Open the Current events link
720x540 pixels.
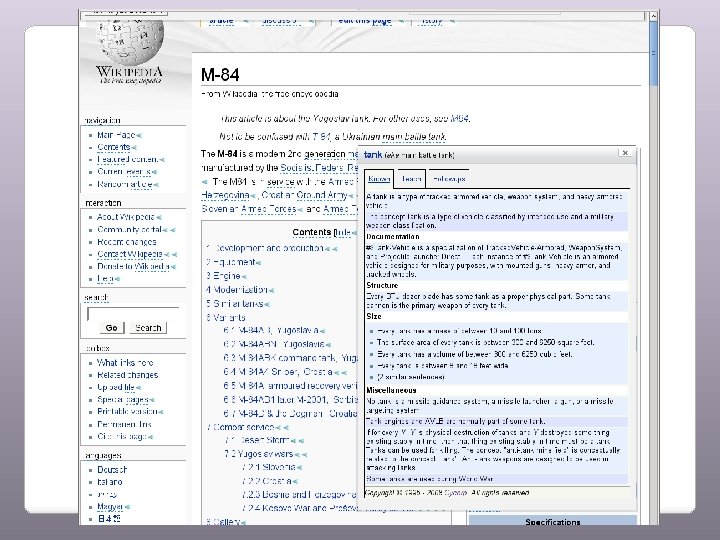click(124, 172)
